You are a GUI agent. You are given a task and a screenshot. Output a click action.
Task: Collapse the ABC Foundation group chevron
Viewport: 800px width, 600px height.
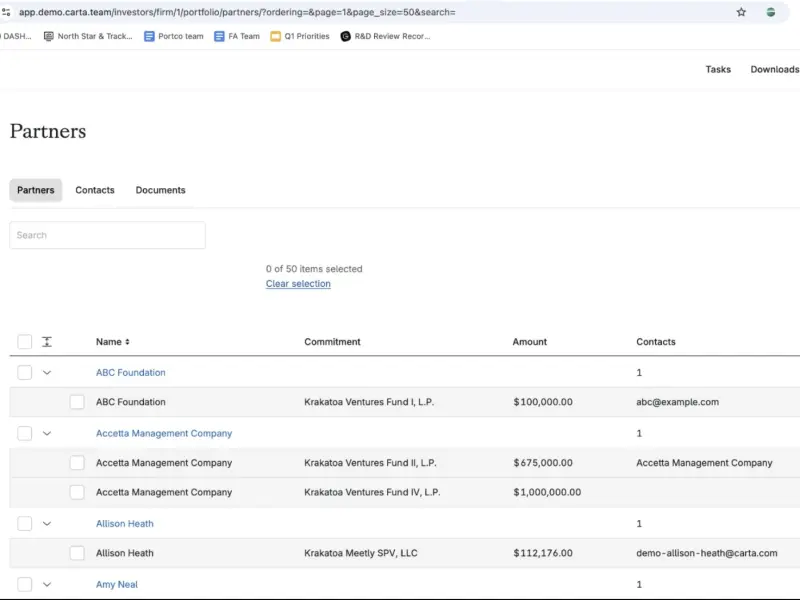[47, 372]
